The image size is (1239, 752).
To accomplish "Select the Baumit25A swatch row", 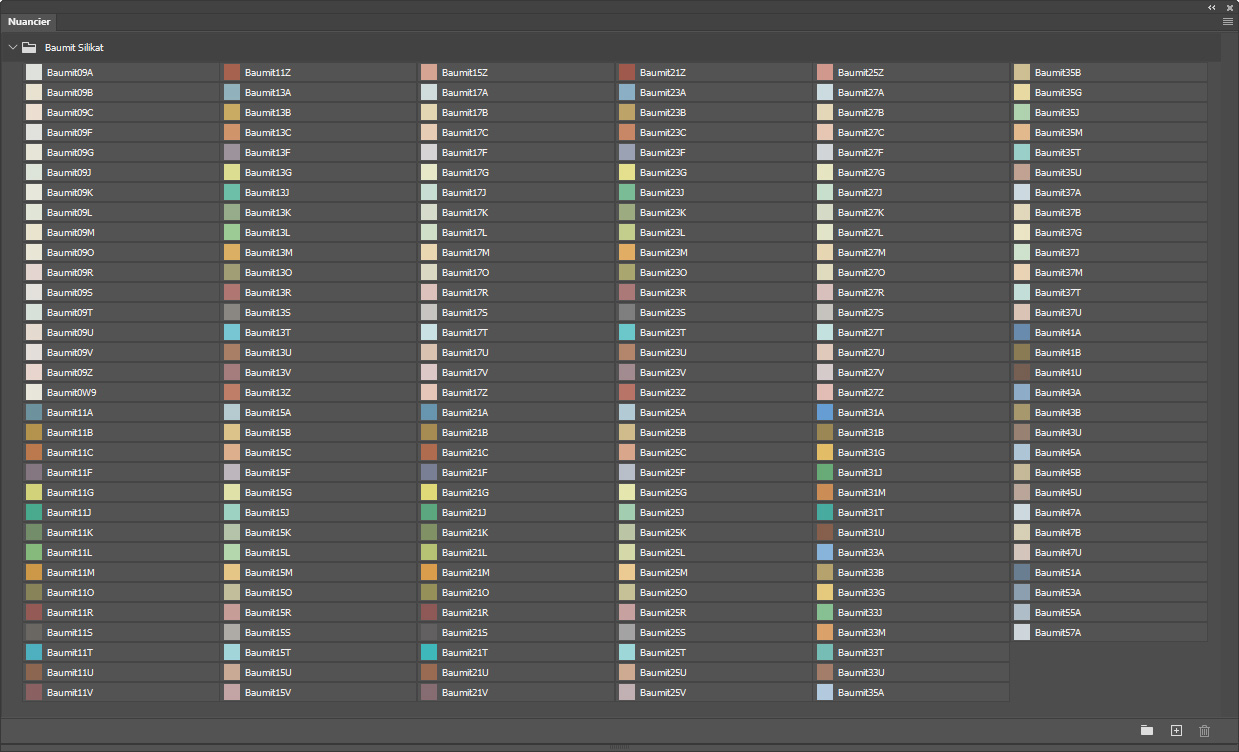I will (714, 412).
